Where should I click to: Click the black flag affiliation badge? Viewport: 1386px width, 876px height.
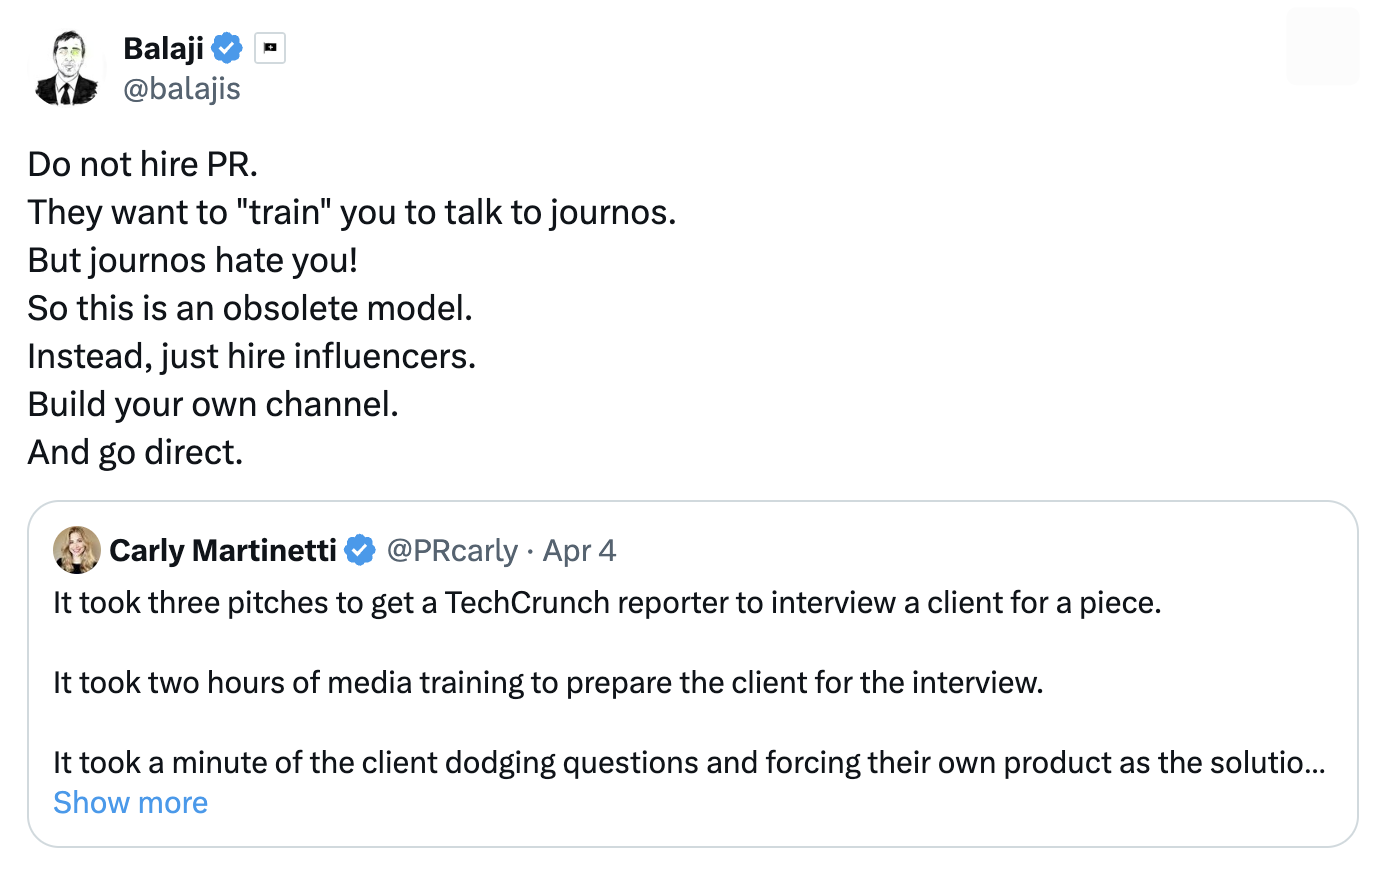[270, 48]
